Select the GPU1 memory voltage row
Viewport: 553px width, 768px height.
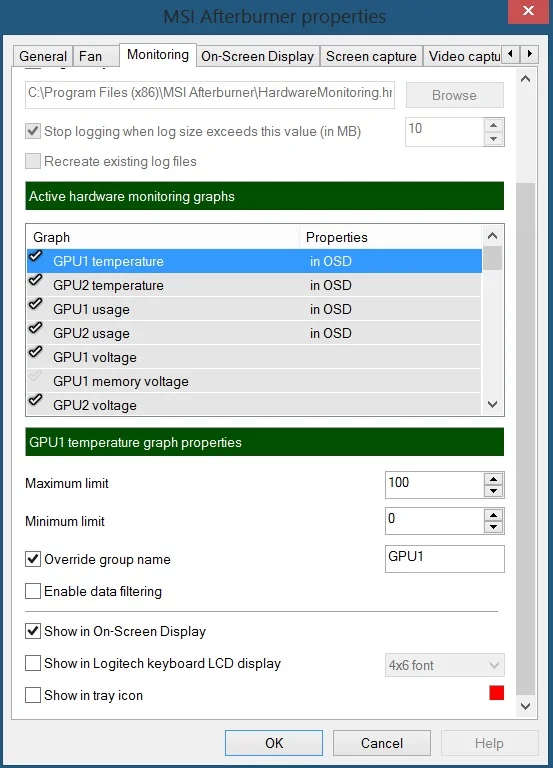[254, 381]
